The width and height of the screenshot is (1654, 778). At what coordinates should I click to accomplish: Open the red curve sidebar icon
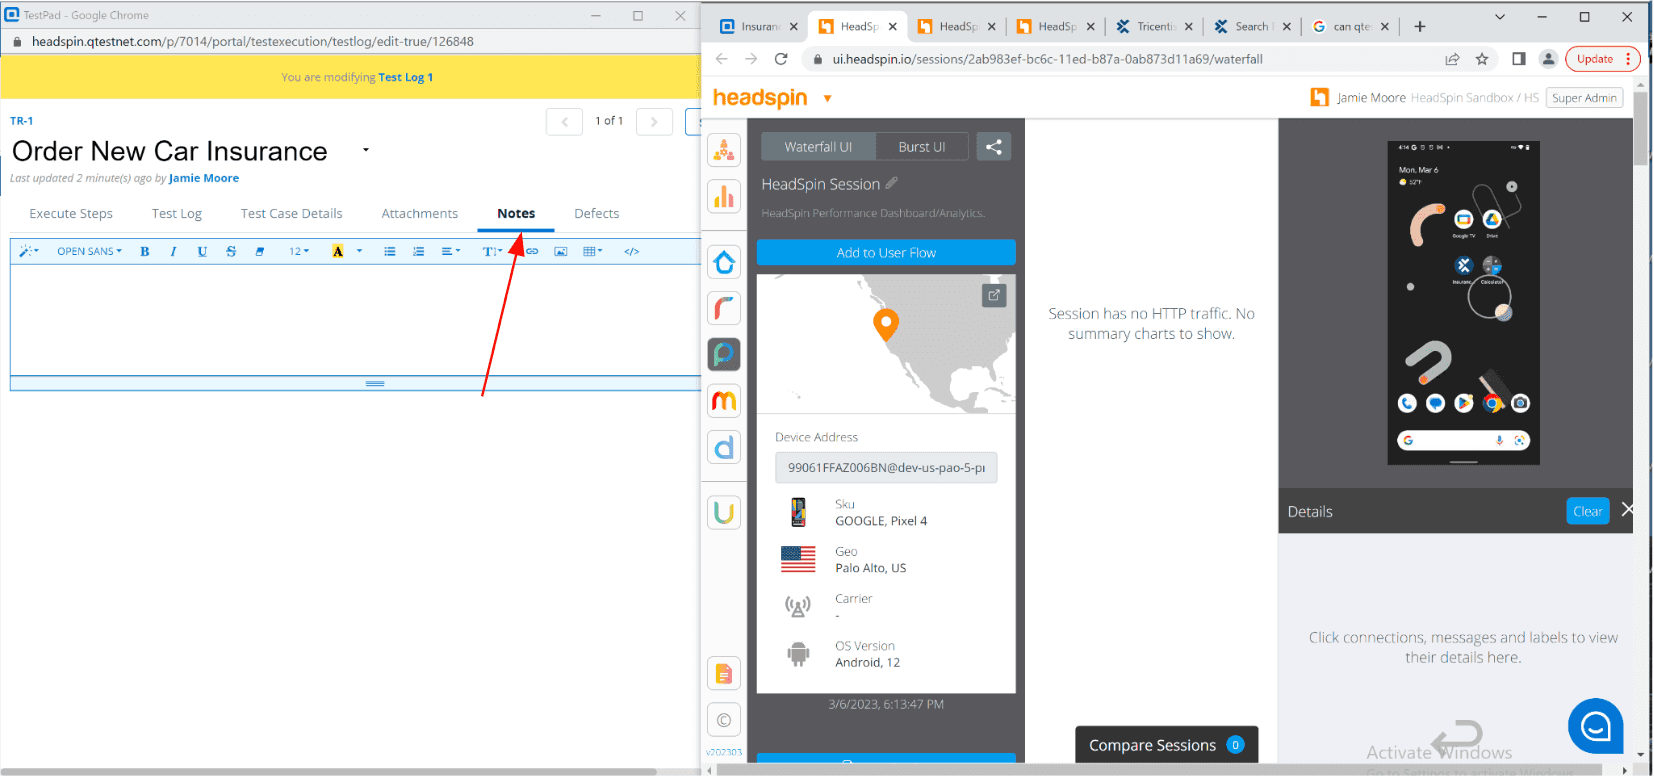pyautogui.click(x=724, y=308)
